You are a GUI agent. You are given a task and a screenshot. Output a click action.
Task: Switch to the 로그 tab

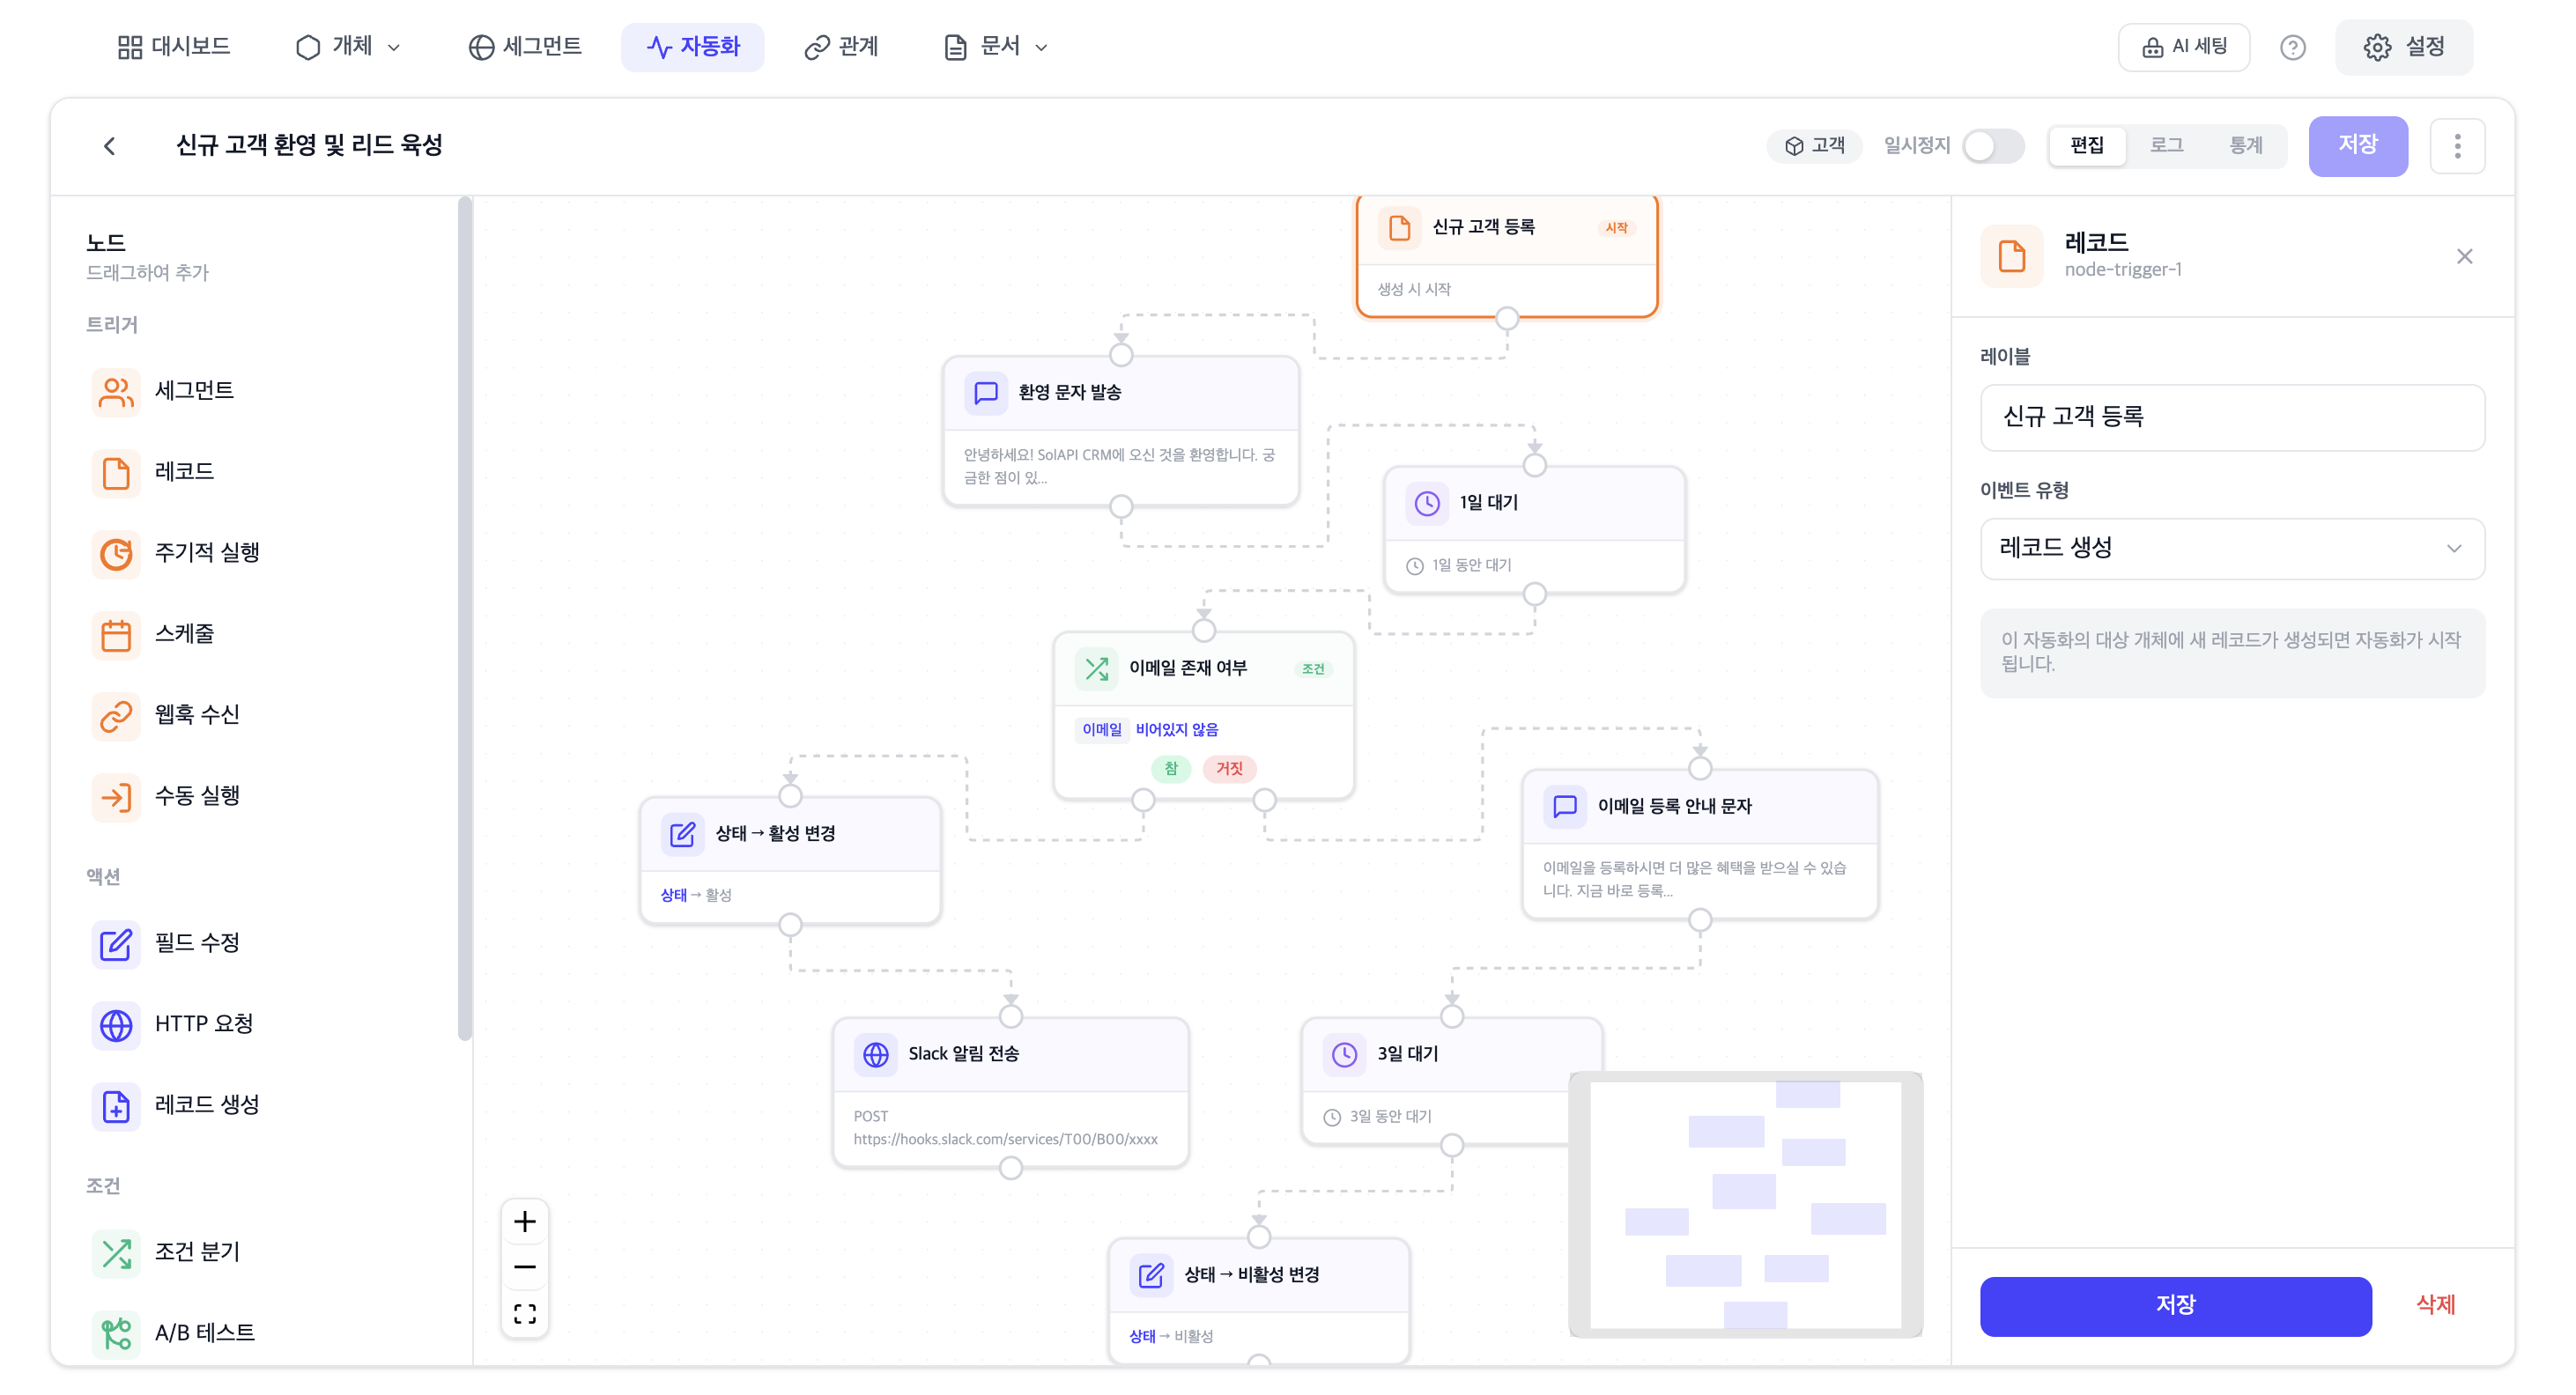click(2166, 146)
